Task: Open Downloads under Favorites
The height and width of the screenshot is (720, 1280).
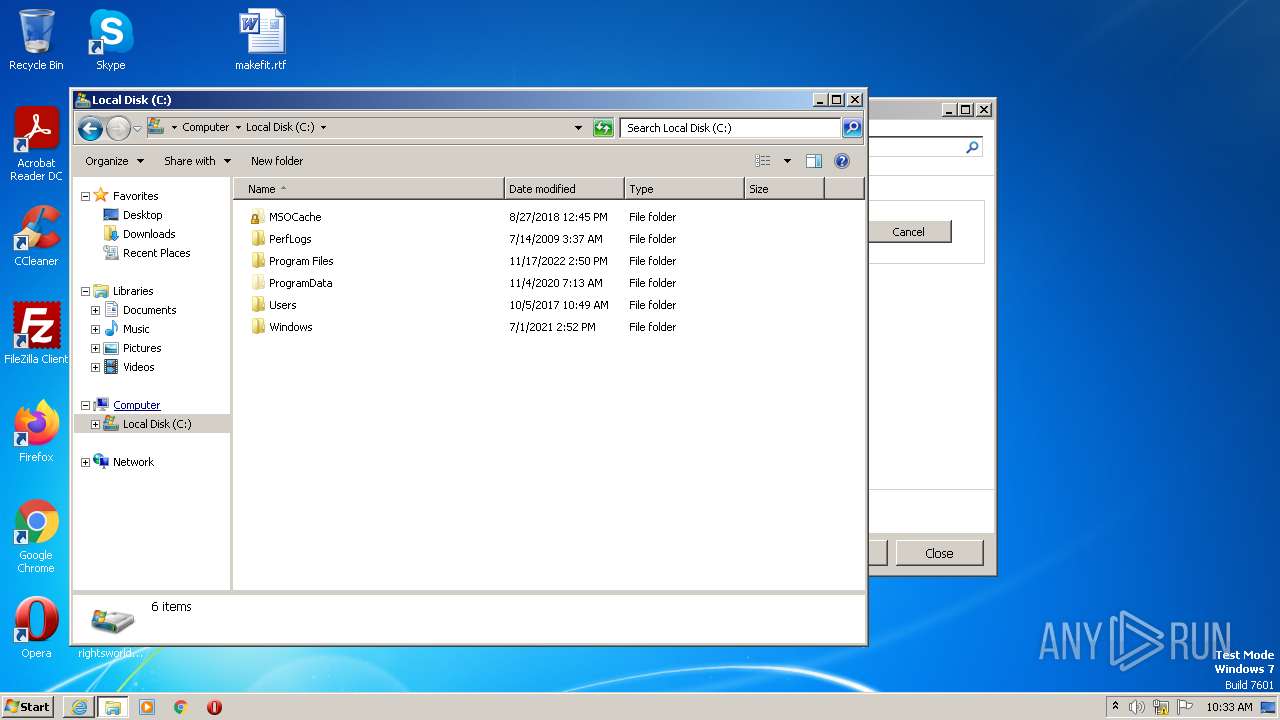Action: pyautogui.click(x=149, y=234)
